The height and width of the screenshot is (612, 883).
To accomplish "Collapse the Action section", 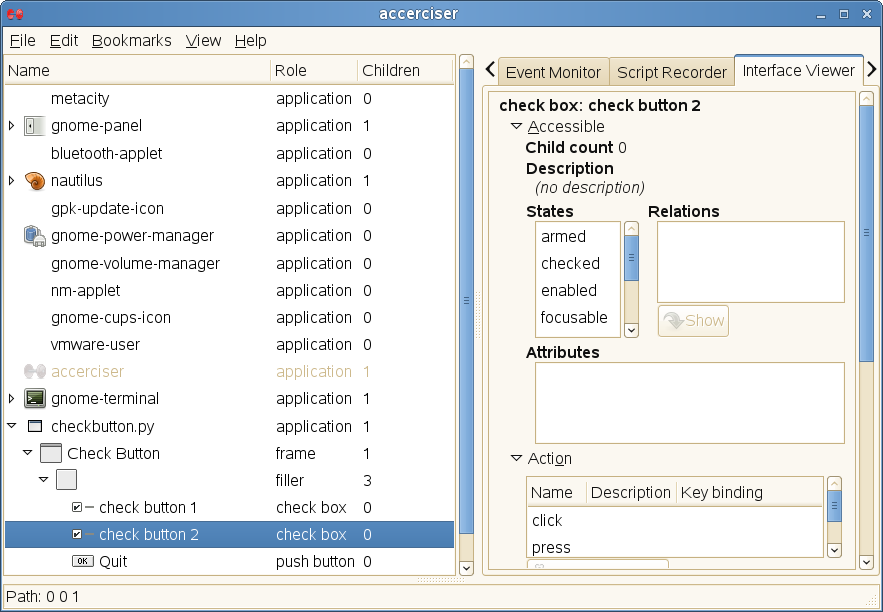I will pyautogui.click(x=516, y=458).
